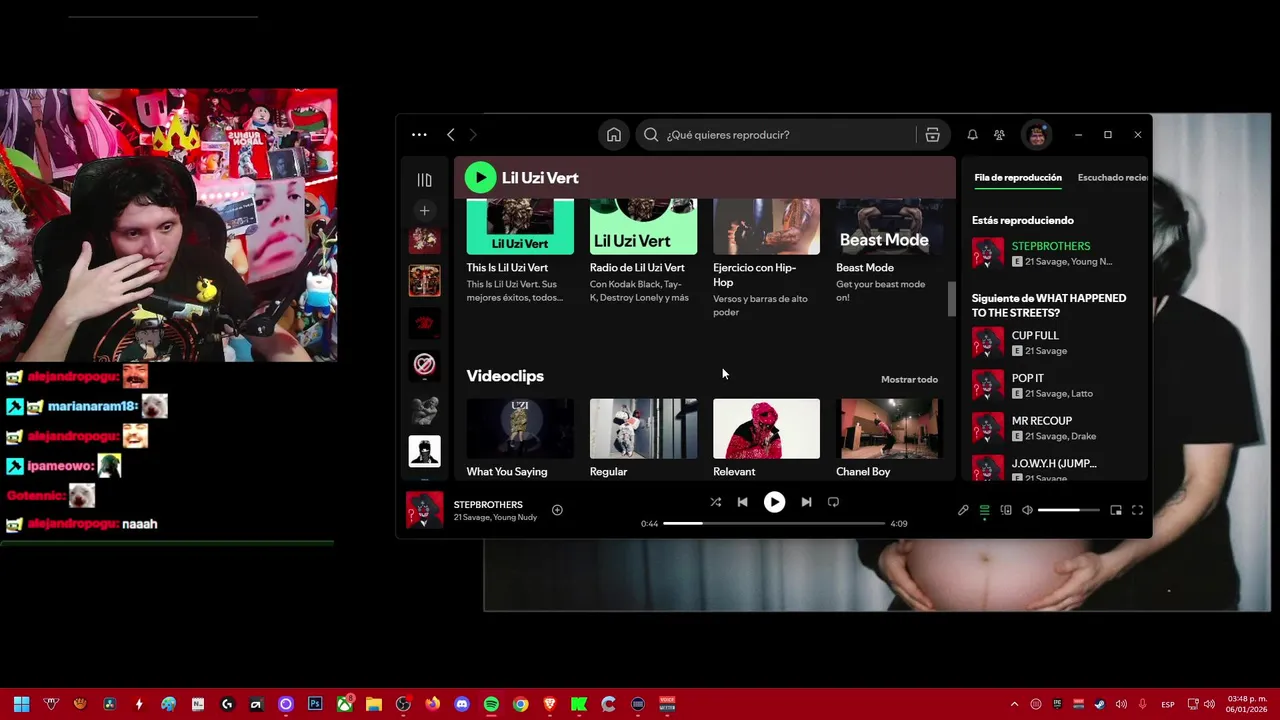Click Spotify main content scrollbar
1280x720 pixels.
[952, 299]
